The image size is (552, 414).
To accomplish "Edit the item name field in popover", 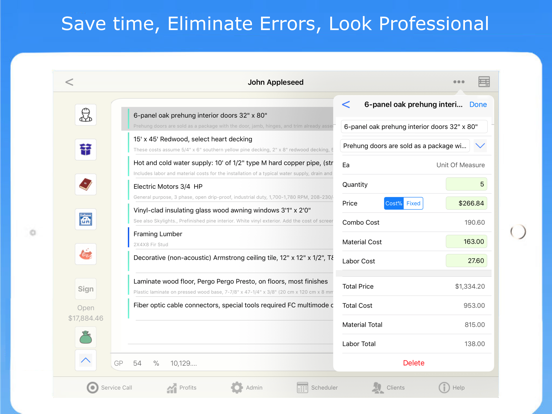I will click(414, 127).
